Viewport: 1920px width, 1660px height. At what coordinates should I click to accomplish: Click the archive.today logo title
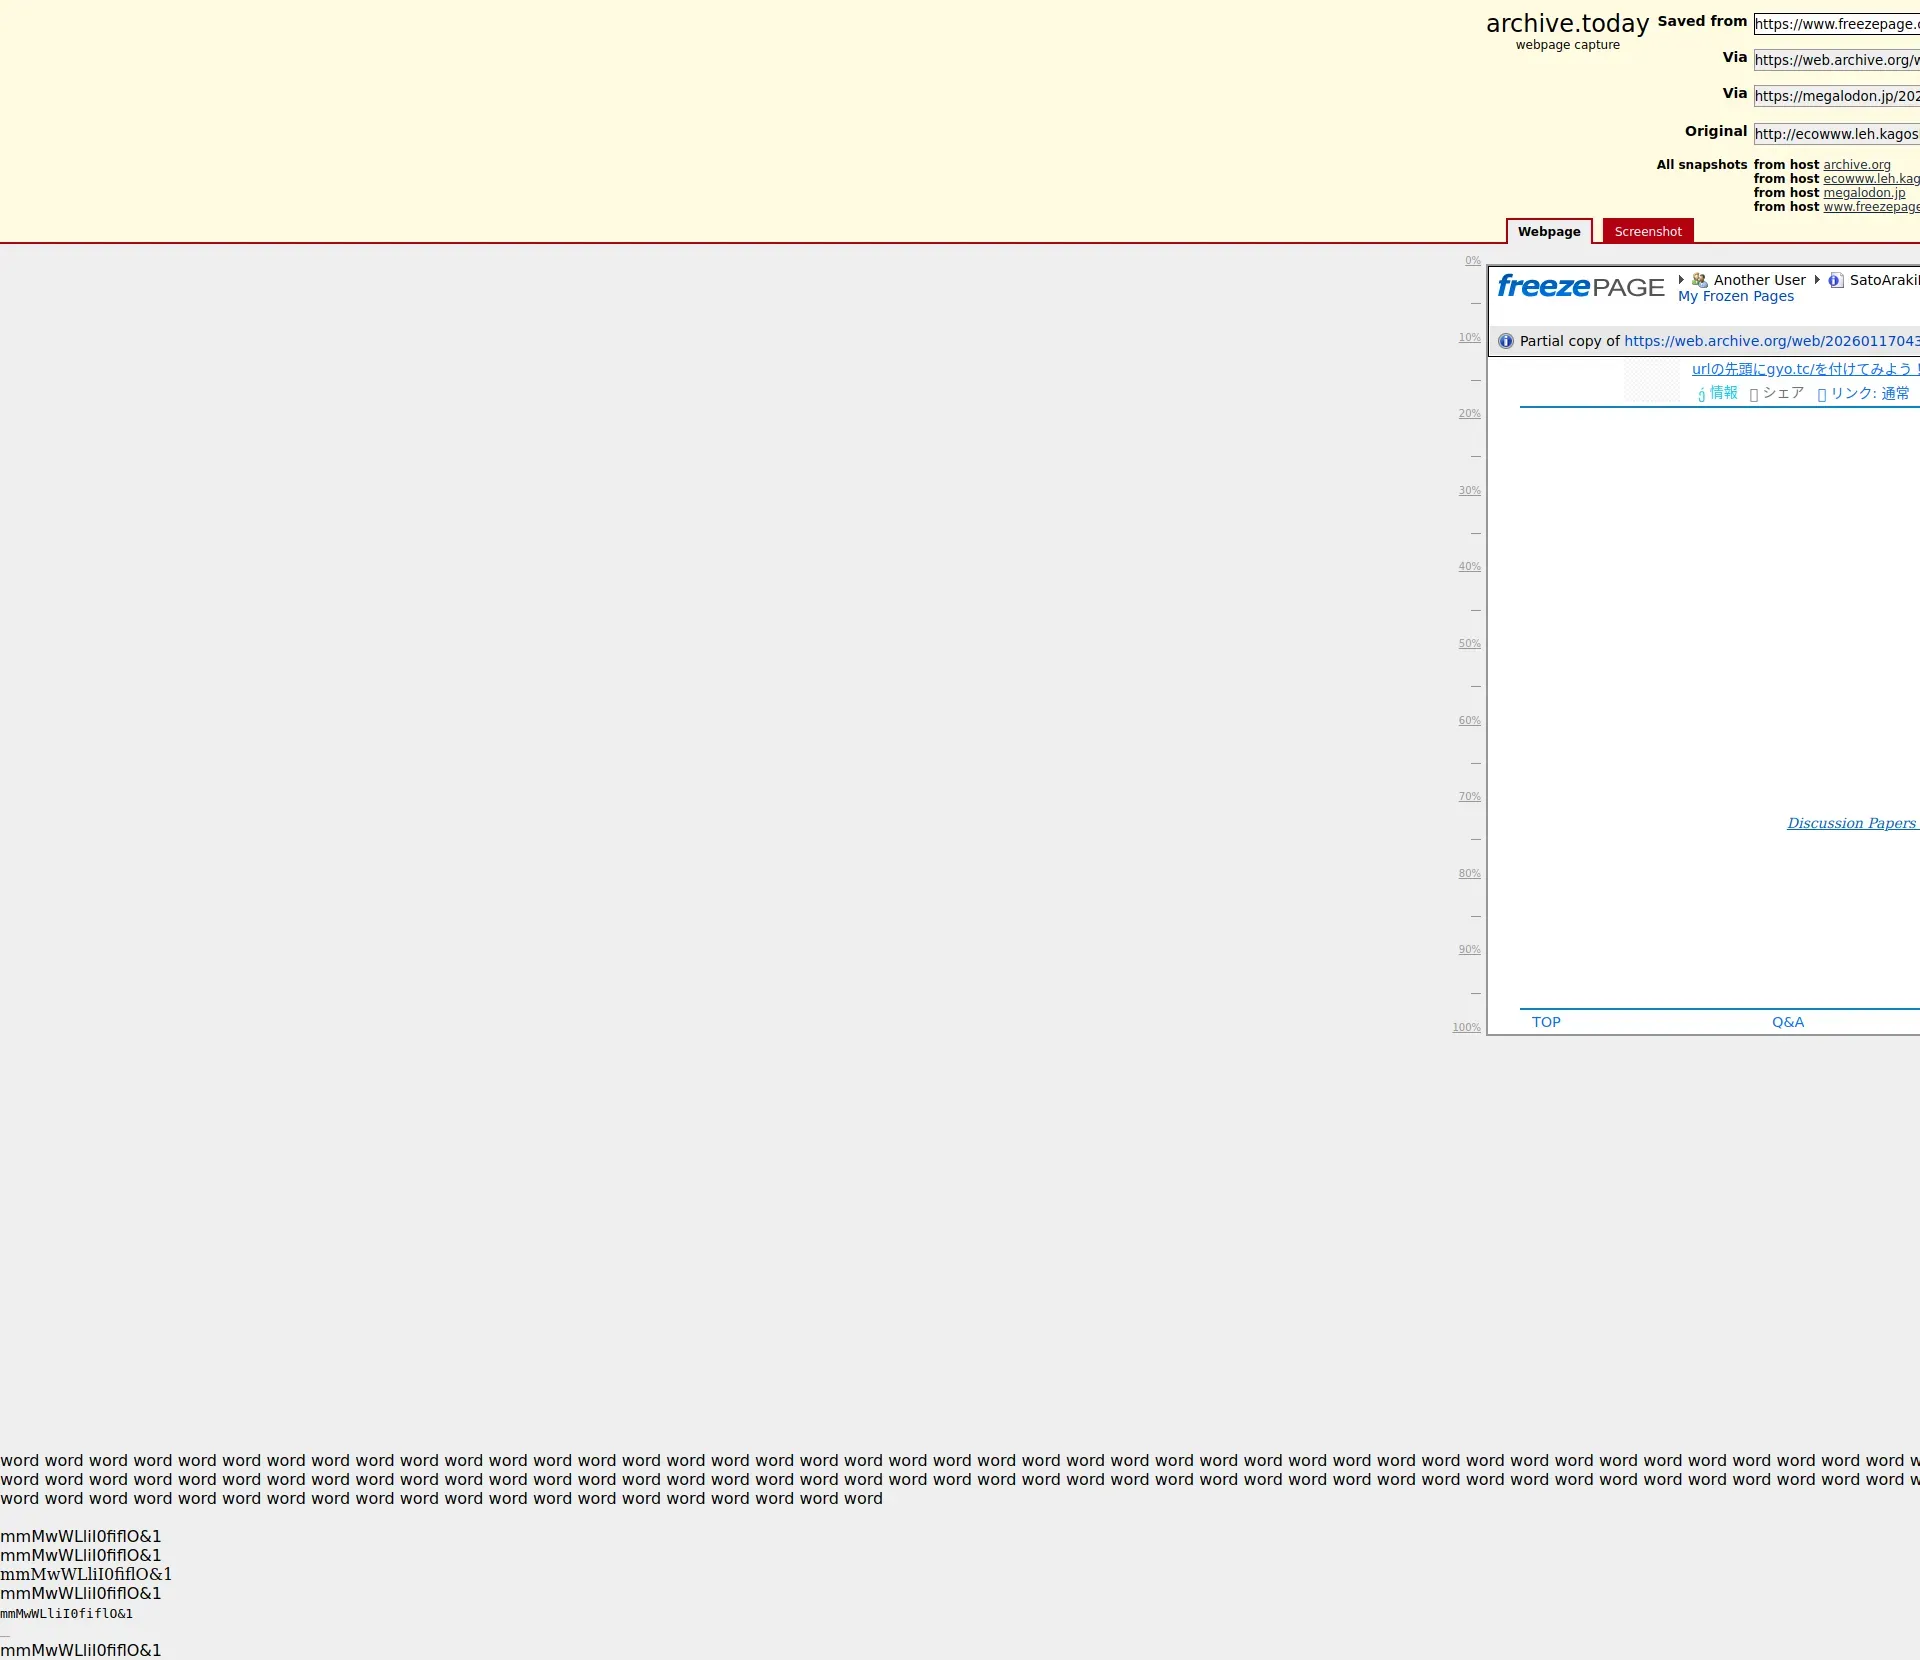click(x=1567, y=24)
